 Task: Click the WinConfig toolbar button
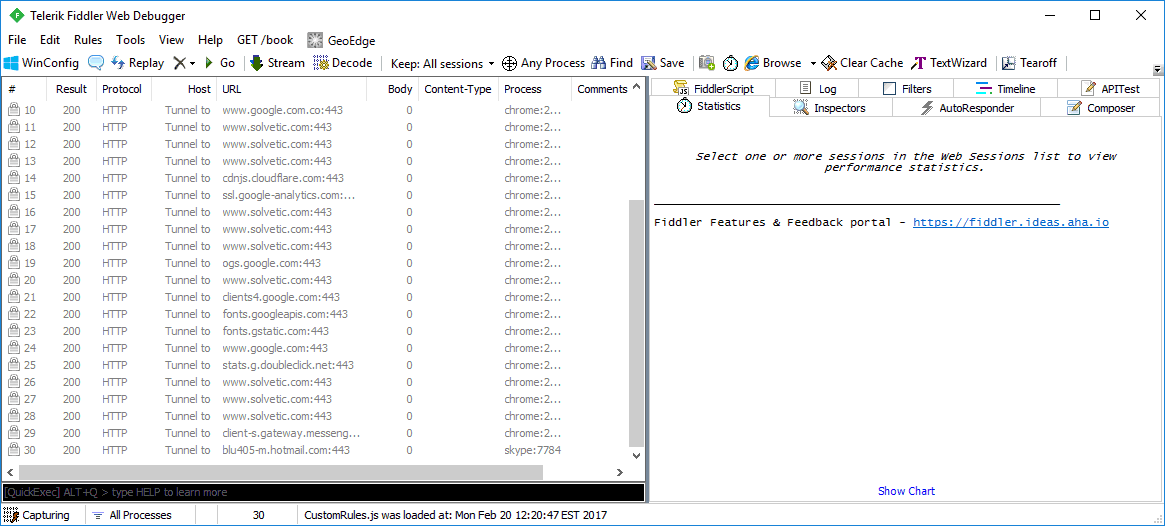pyautogui.click(x=42, y=63)
